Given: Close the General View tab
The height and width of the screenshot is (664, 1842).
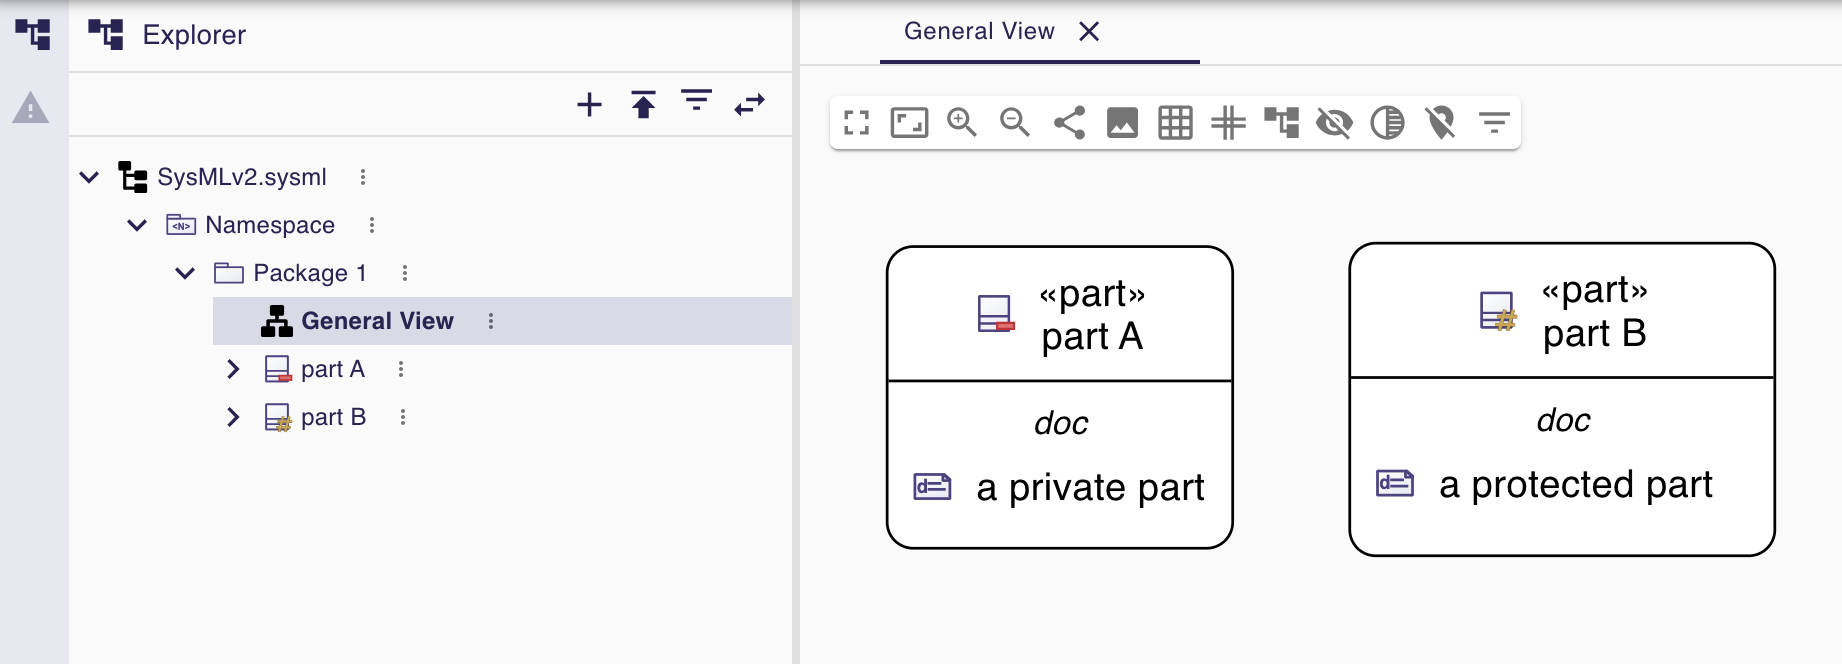Looking at the screenshot, I should tap(1090, 32).
